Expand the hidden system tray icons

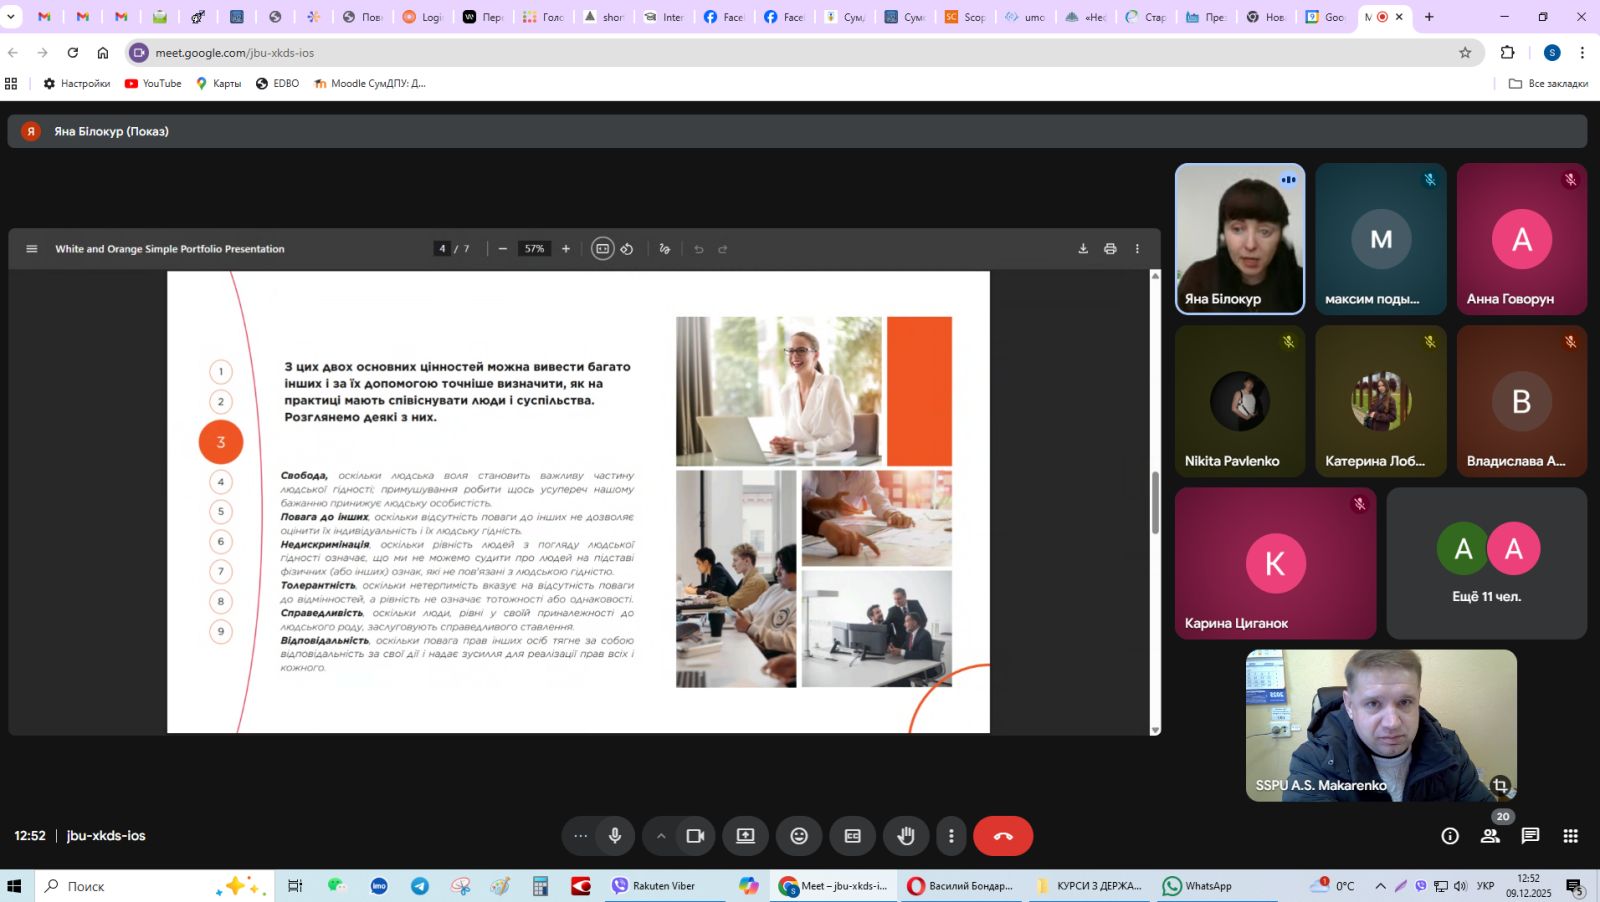pyautogui.click(x=1380, y=886)
